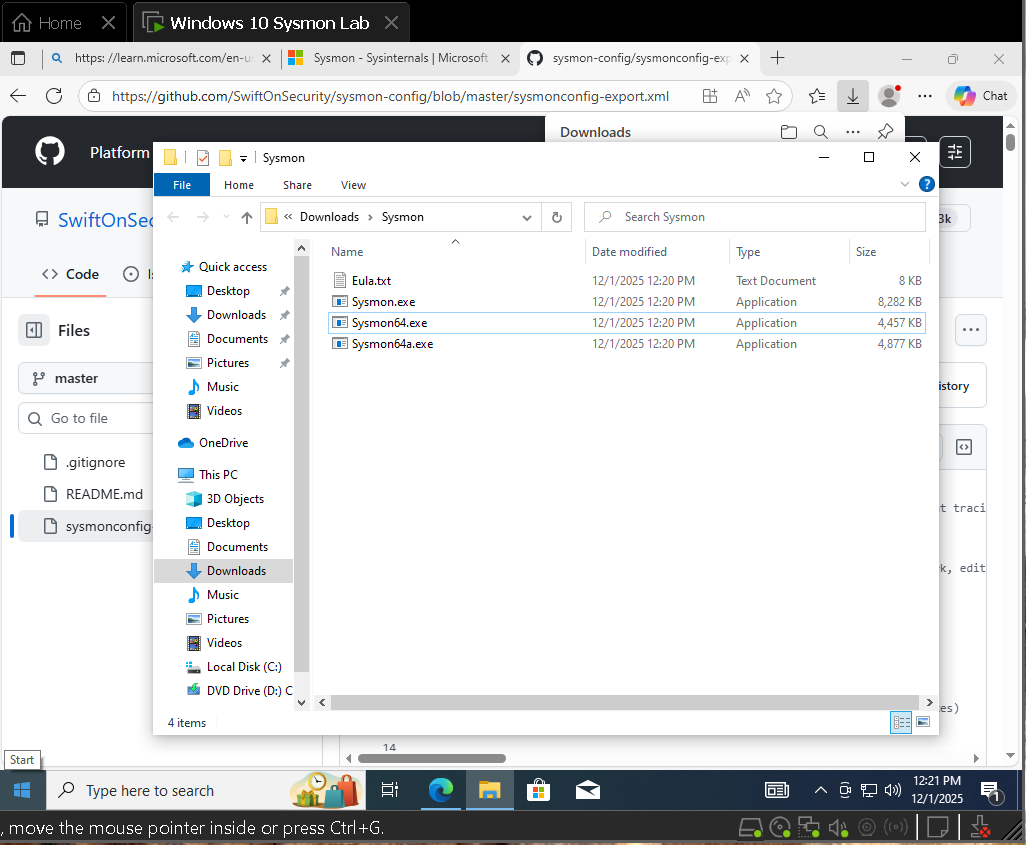The height and width of the screenshot is (845, 1026).
Task: Open Microsoft Store from the taskbar
Action: [538, 789]
